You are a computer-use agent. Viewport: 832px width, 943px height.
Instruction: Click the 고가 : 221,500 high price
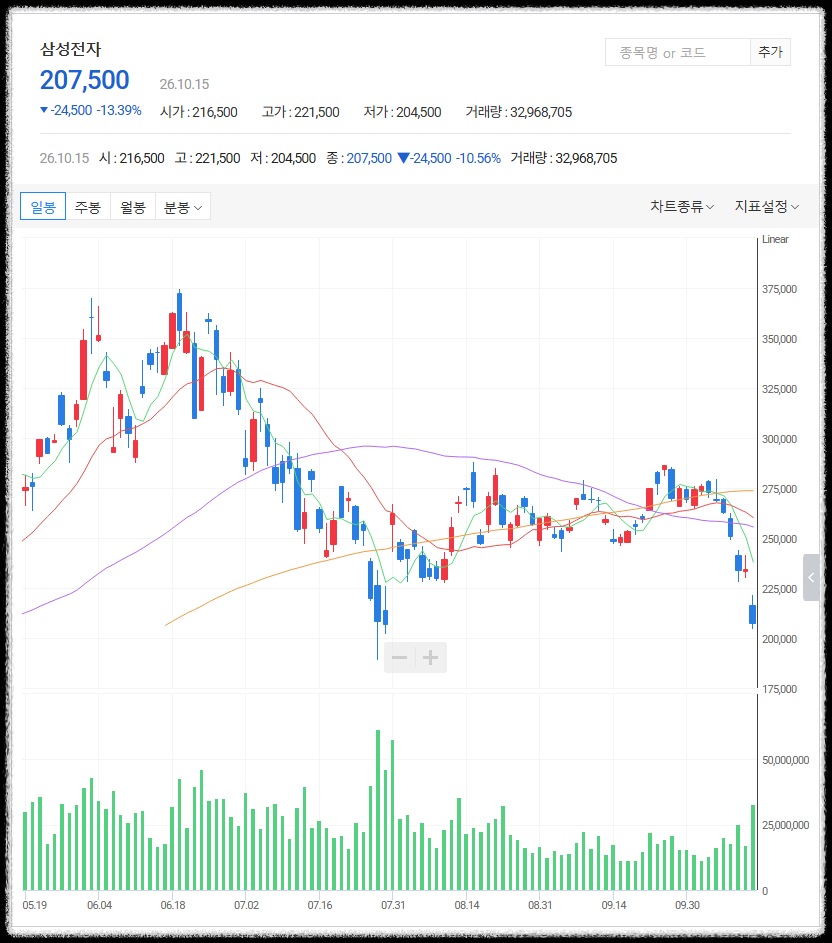(x=301, y=112)
